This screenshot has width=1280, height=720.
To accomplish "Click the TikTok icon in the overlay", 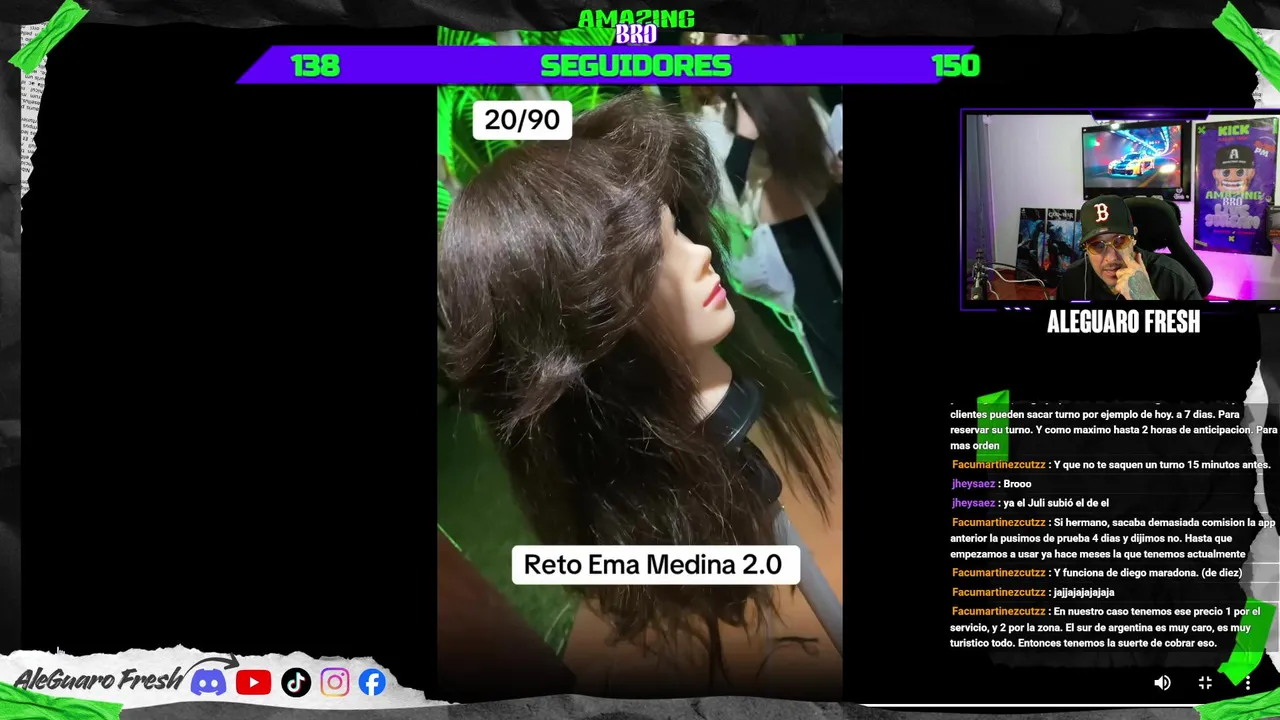I will 296,683.
